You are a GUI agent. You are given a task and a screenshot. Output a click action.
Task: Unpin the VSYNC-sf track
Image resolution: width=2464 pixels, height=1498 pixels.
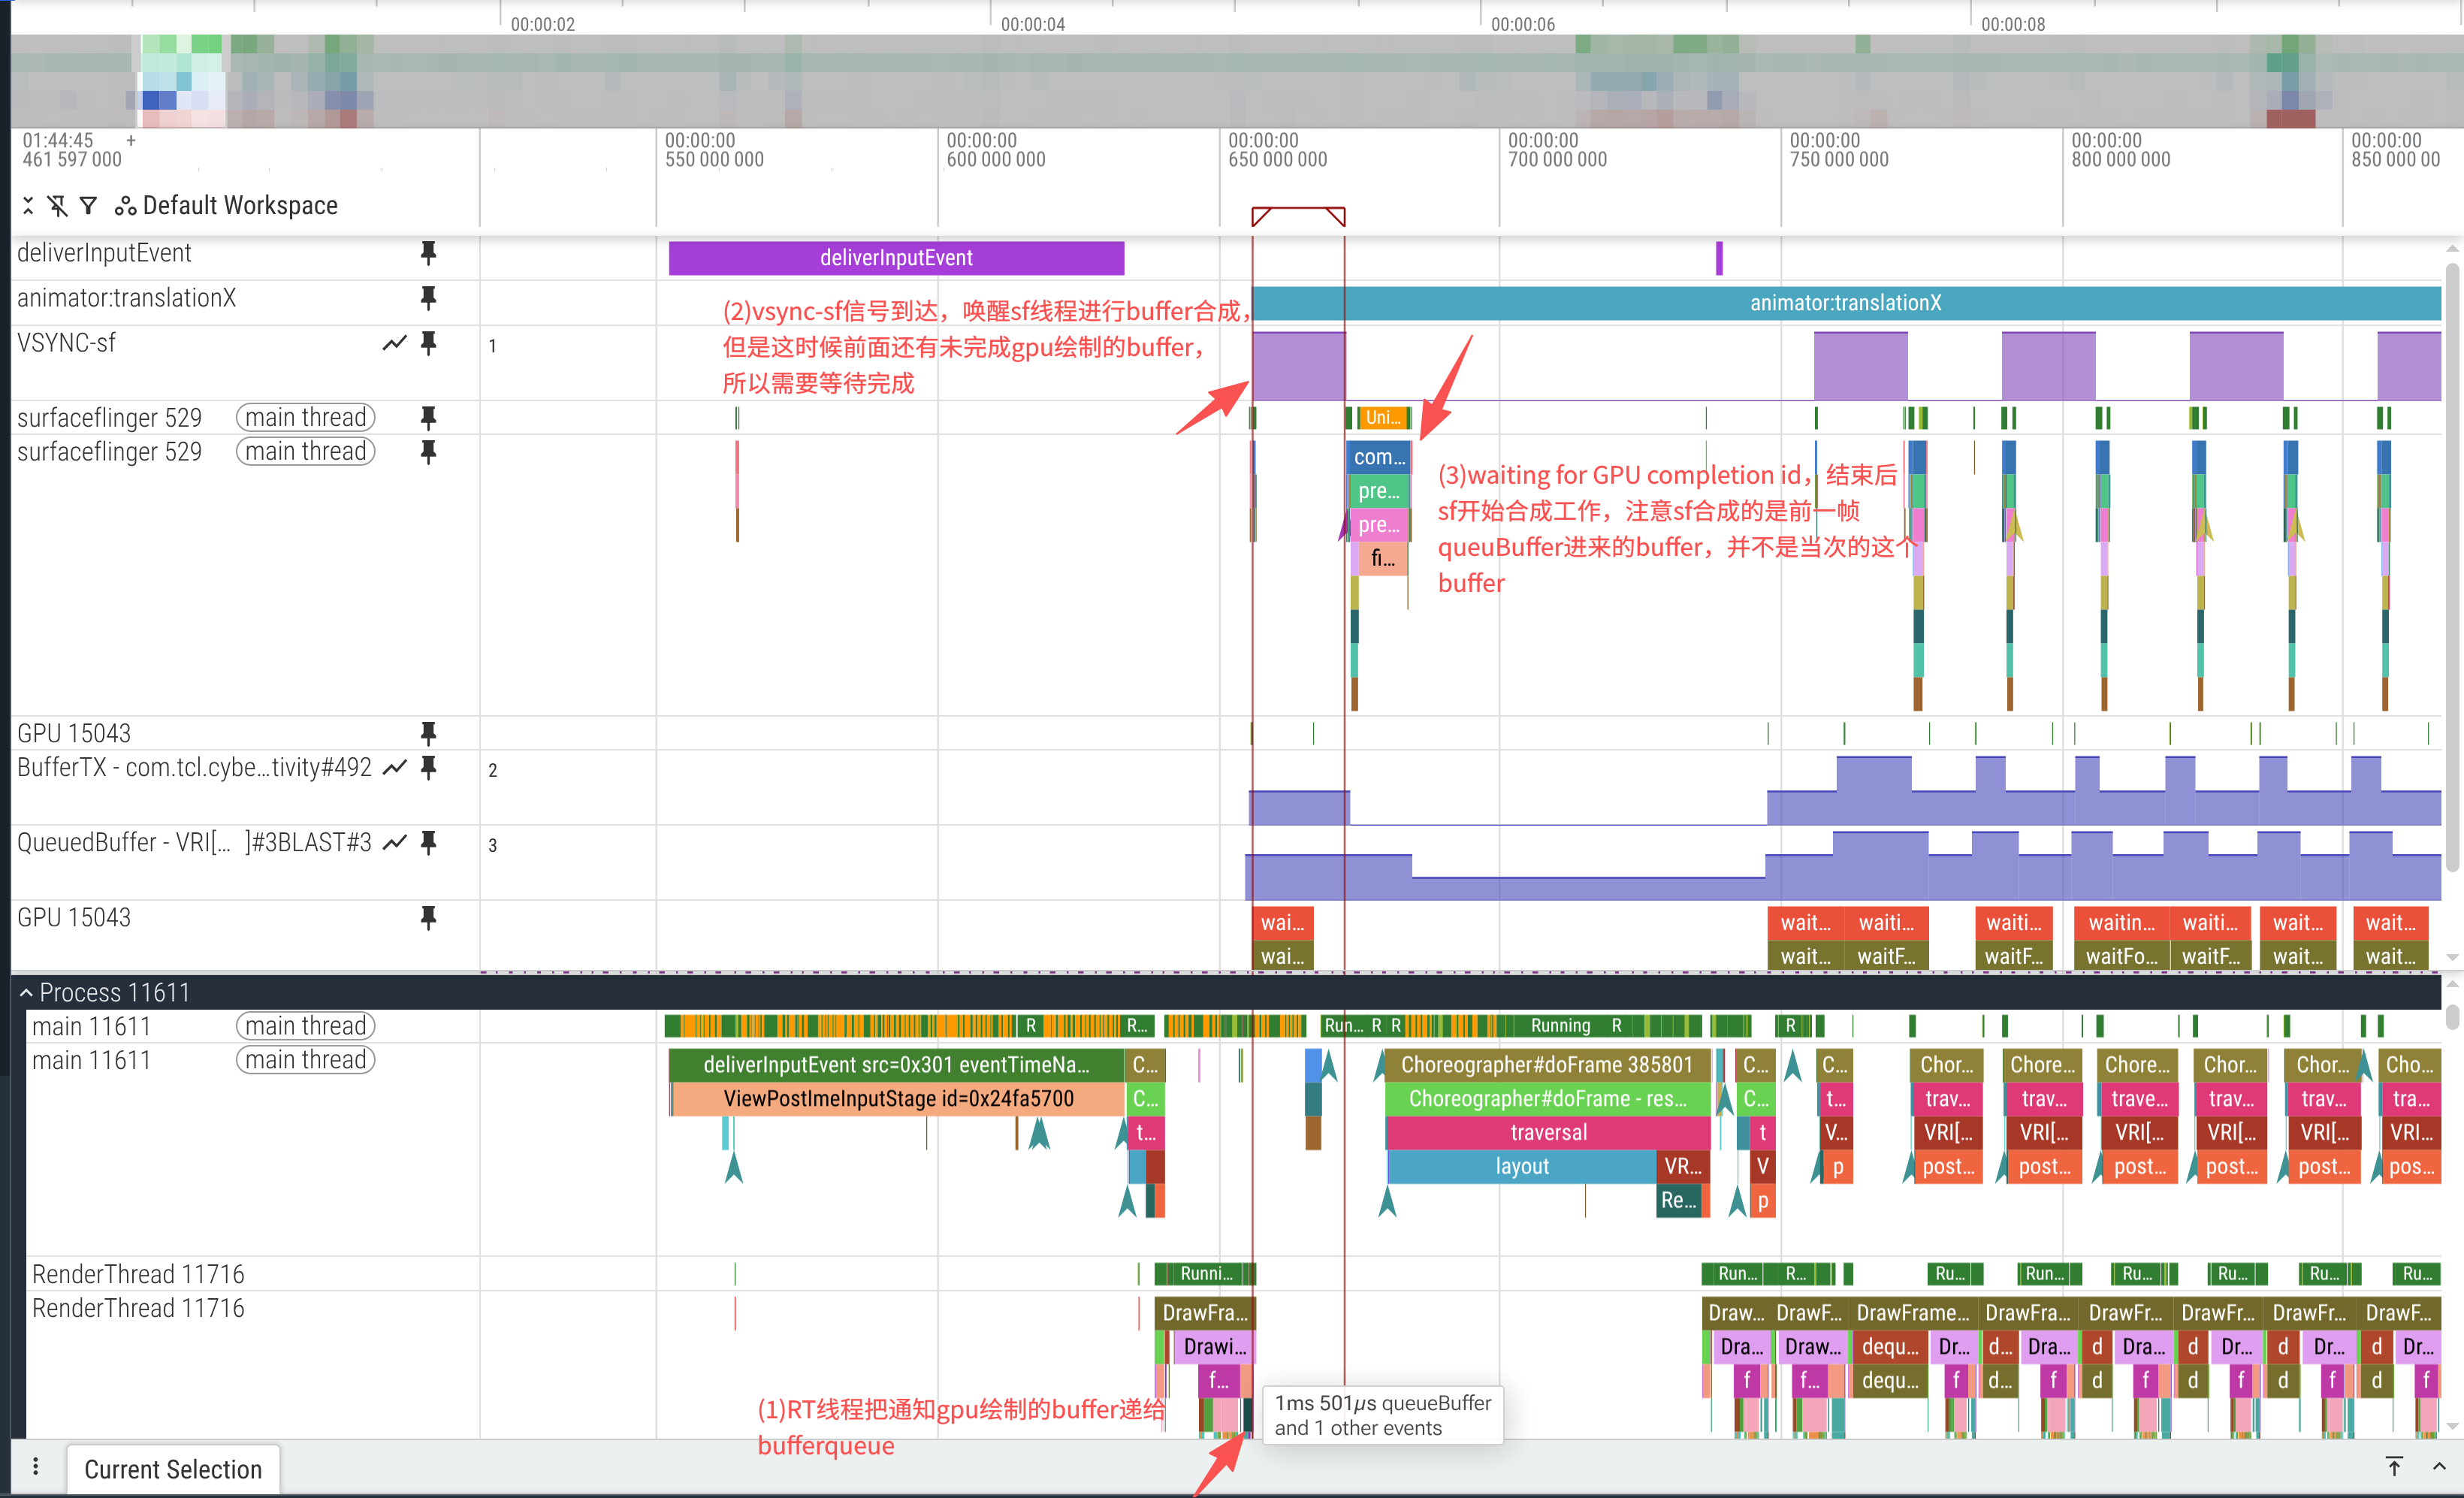point(428,343)
